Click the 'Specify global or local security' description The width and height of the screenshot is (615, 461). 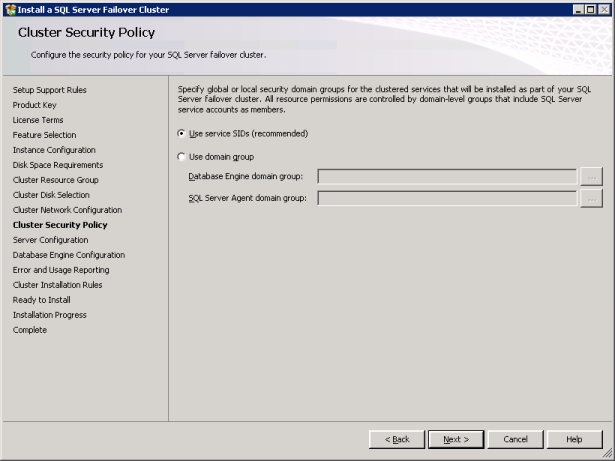pyautogui.click(x=384, y=99)
